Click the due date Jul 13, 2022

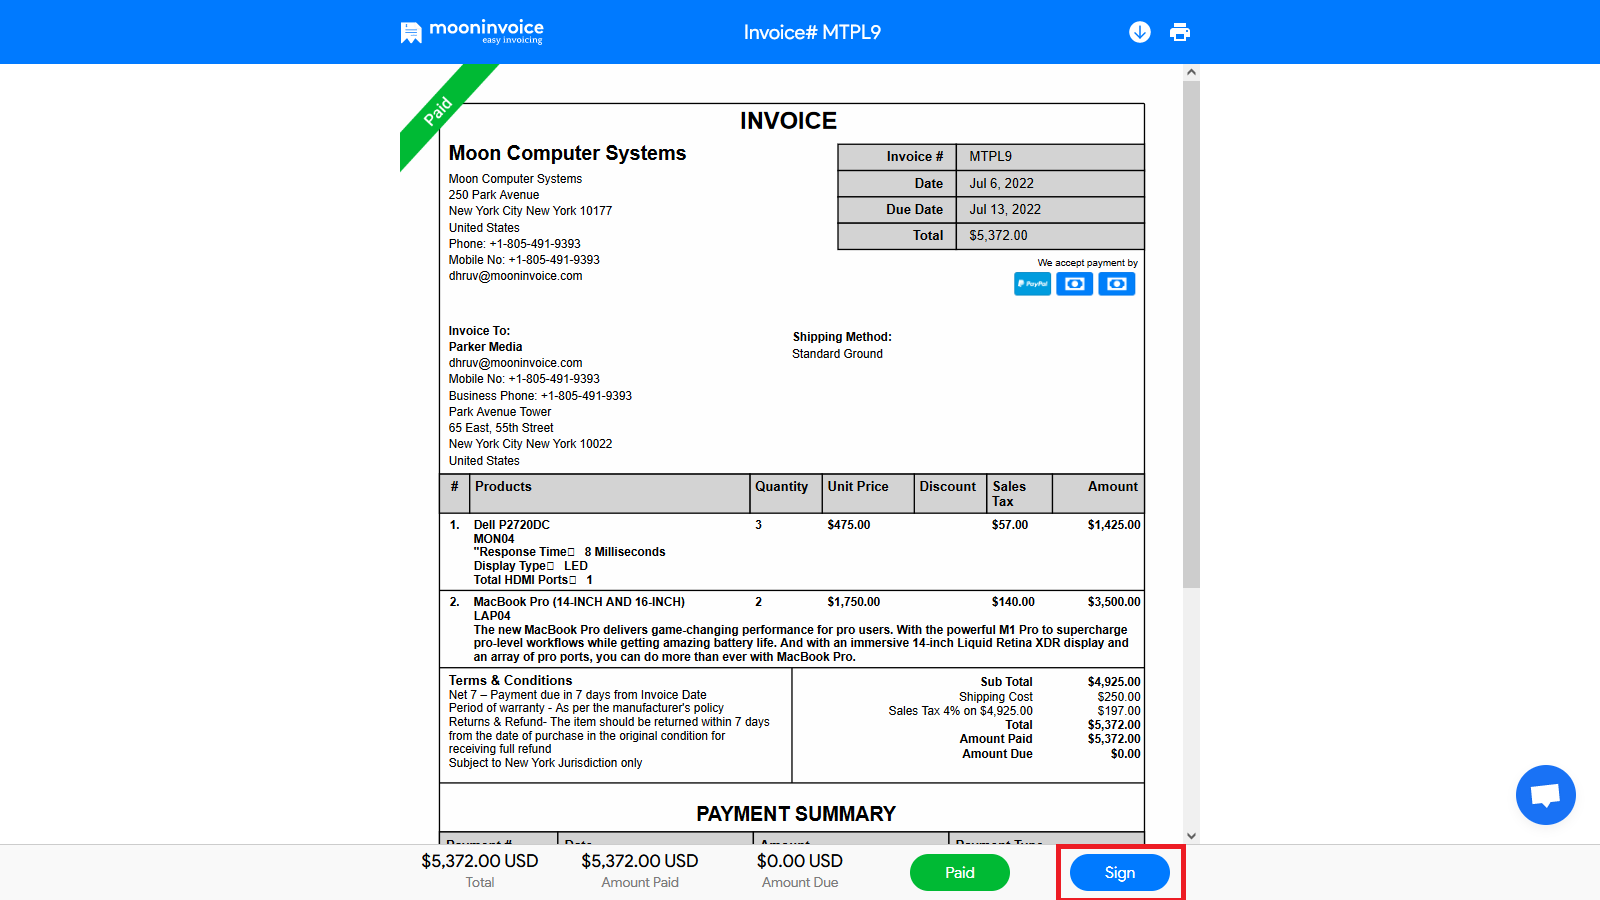click(1005, 209)
